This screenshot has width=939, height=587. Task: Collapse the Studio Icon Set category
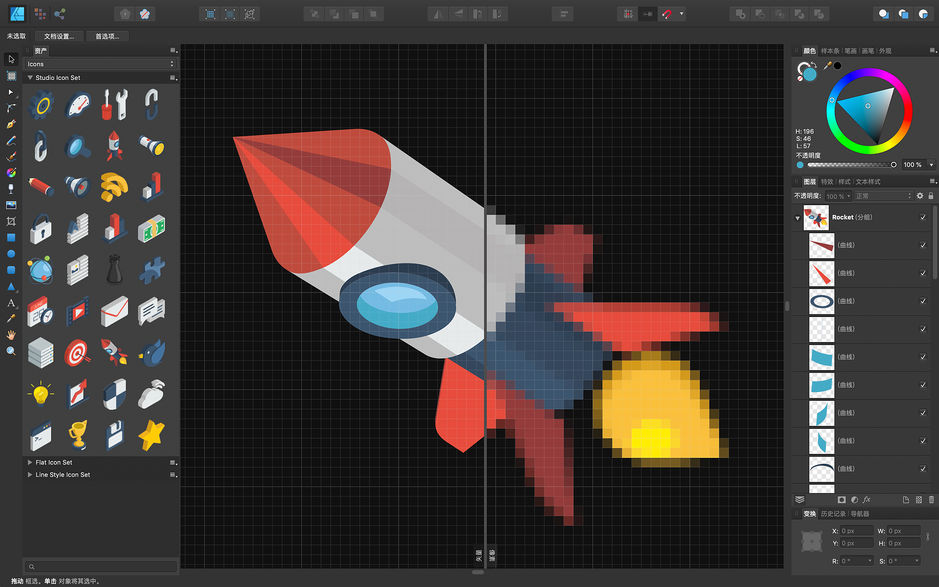pos(30,78)
